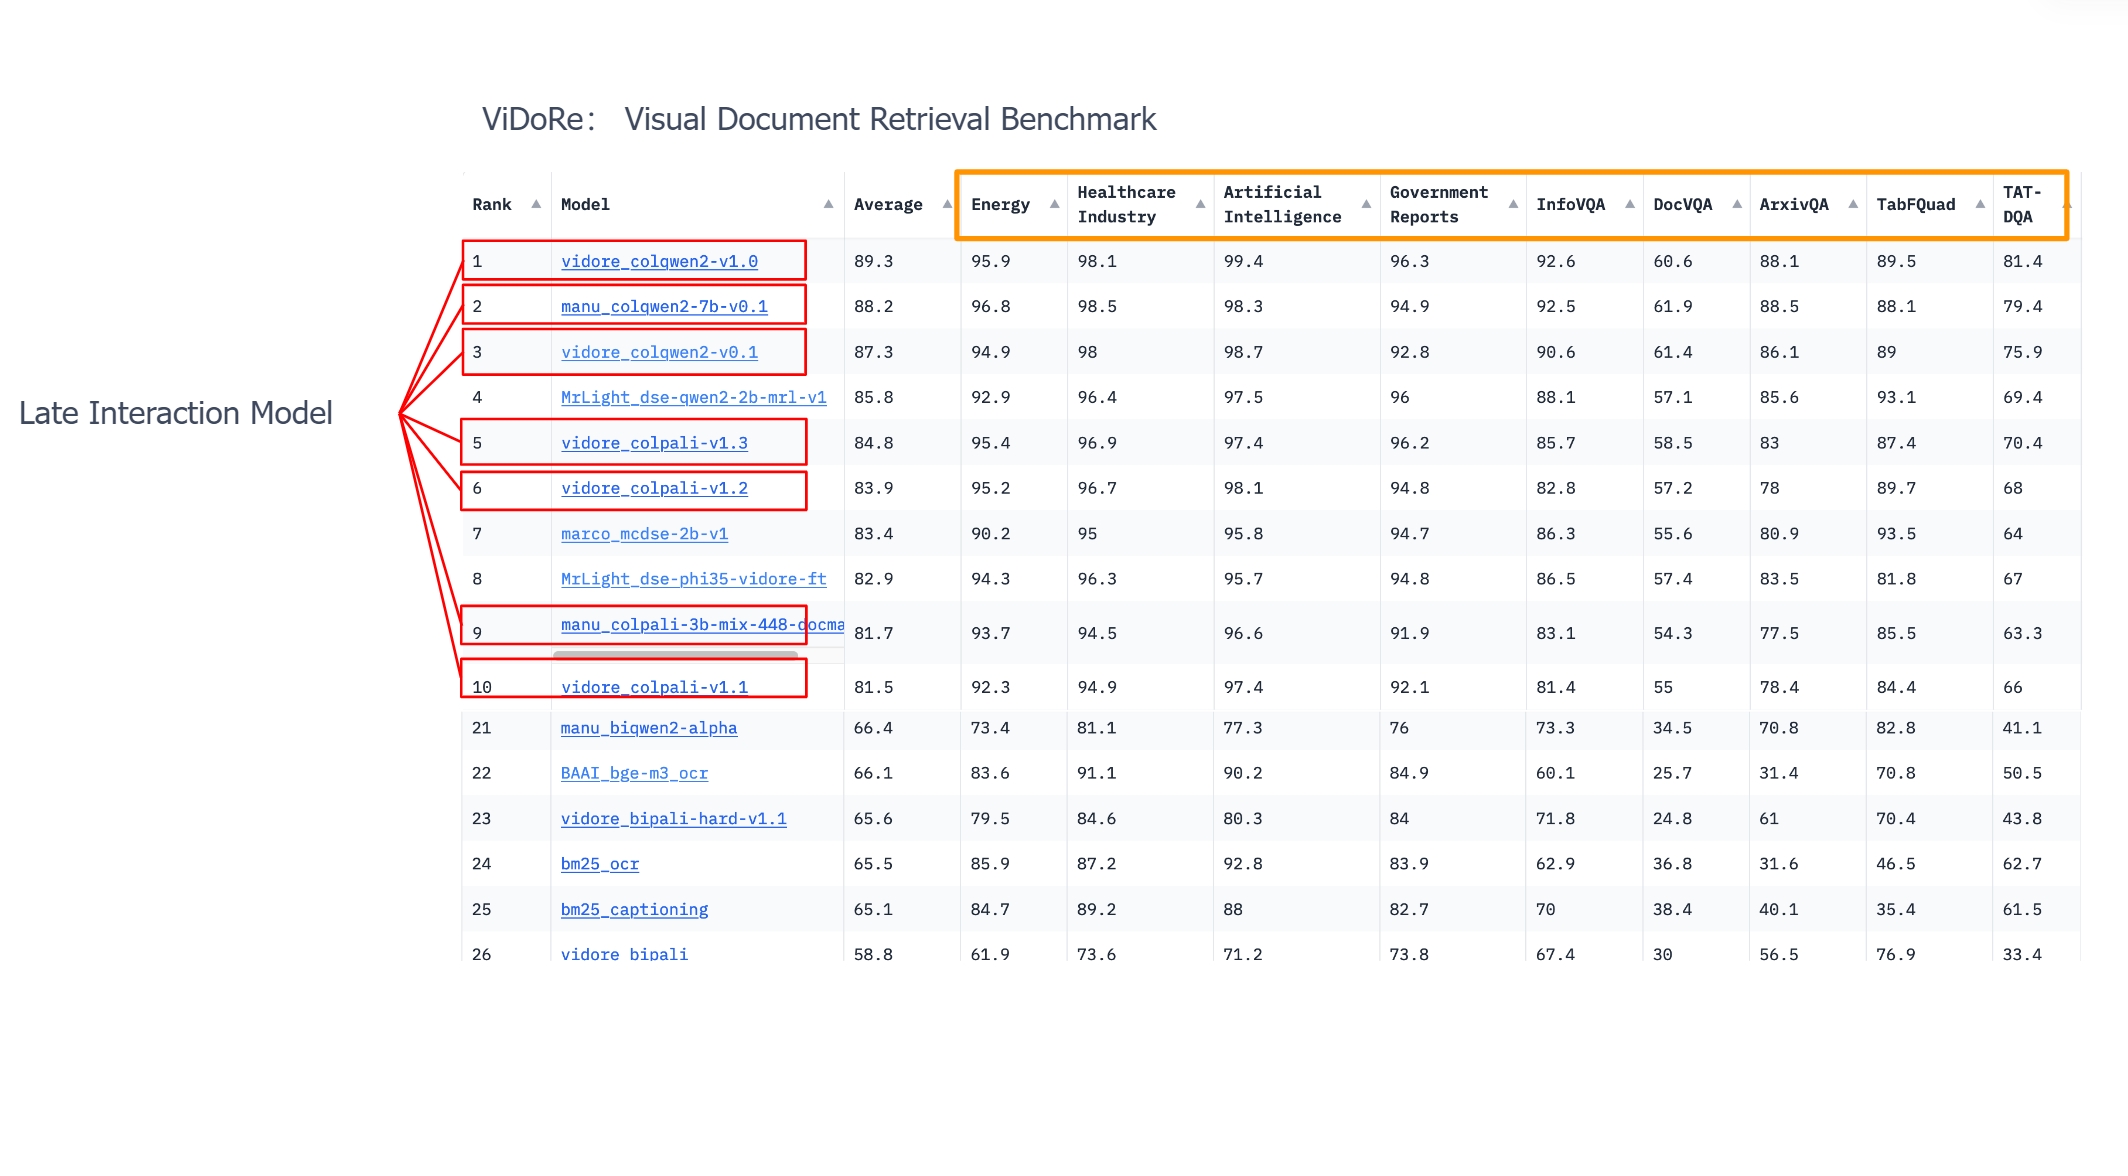Click Artificial Intelligence sort arrow
Screen dimensions: 2128x1176
(1366, 204)
